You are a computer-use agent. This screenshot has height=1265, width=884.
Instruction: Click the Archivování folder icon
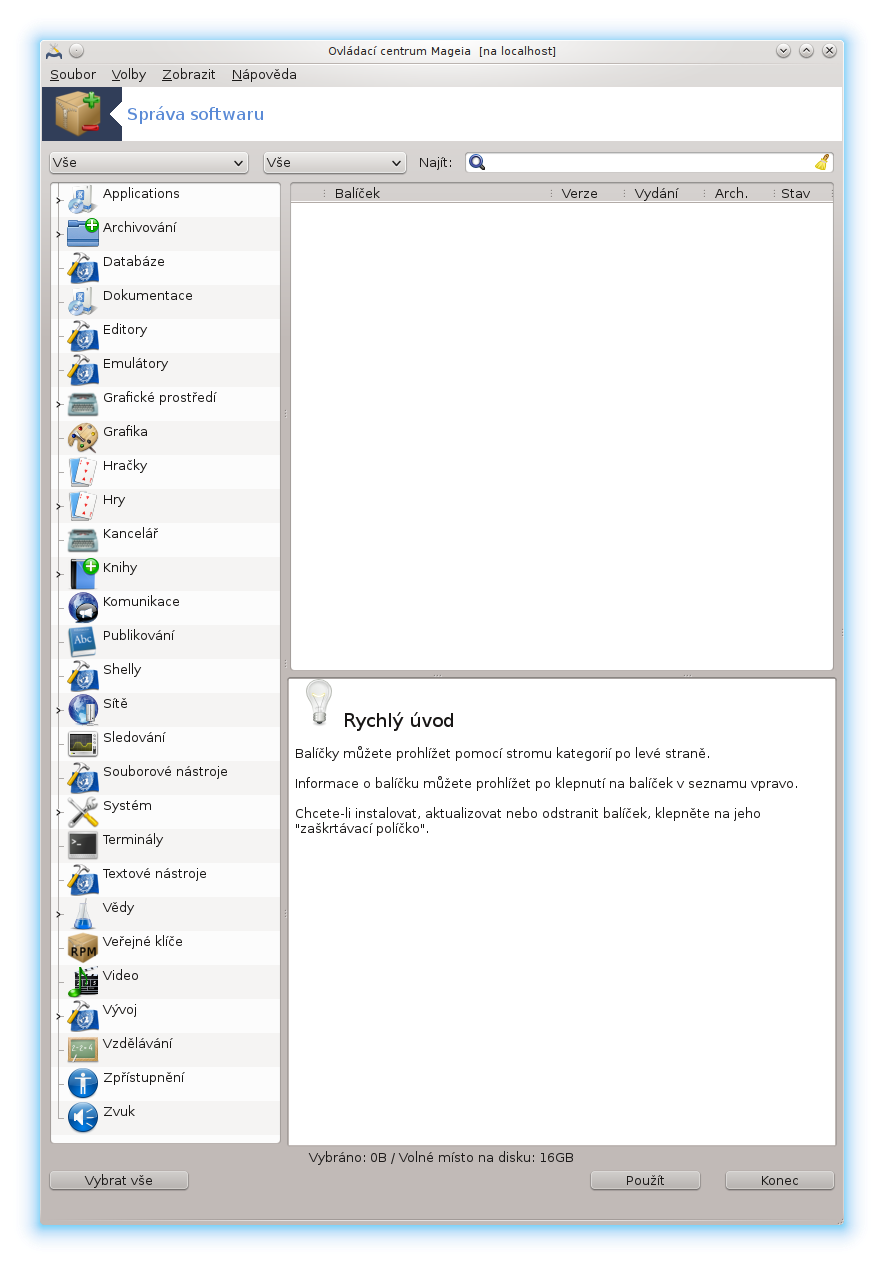point(83,234)
